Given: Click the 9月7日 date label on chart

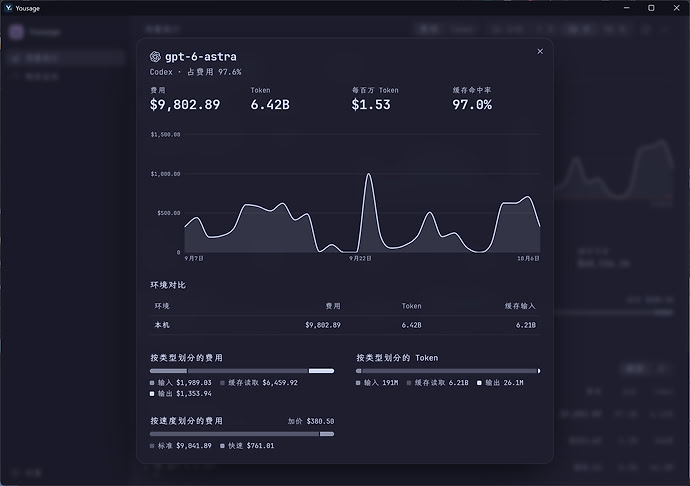Looking at the screenshot, I should click(194, 258).
